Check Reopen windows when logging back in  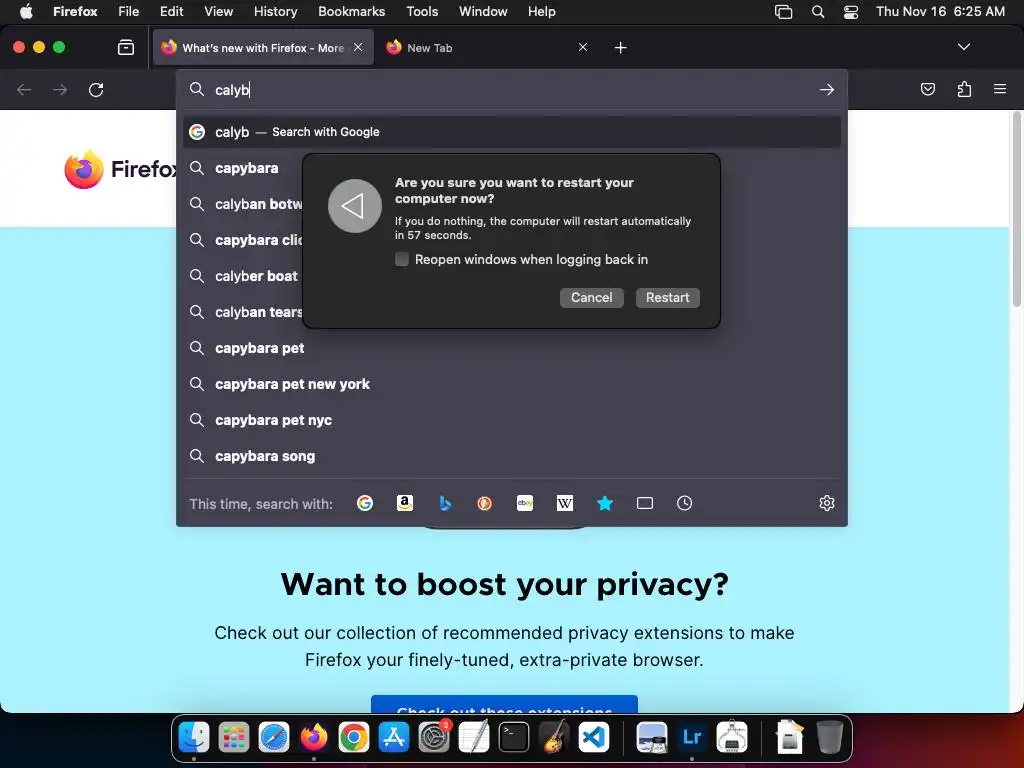click(402, 259)
